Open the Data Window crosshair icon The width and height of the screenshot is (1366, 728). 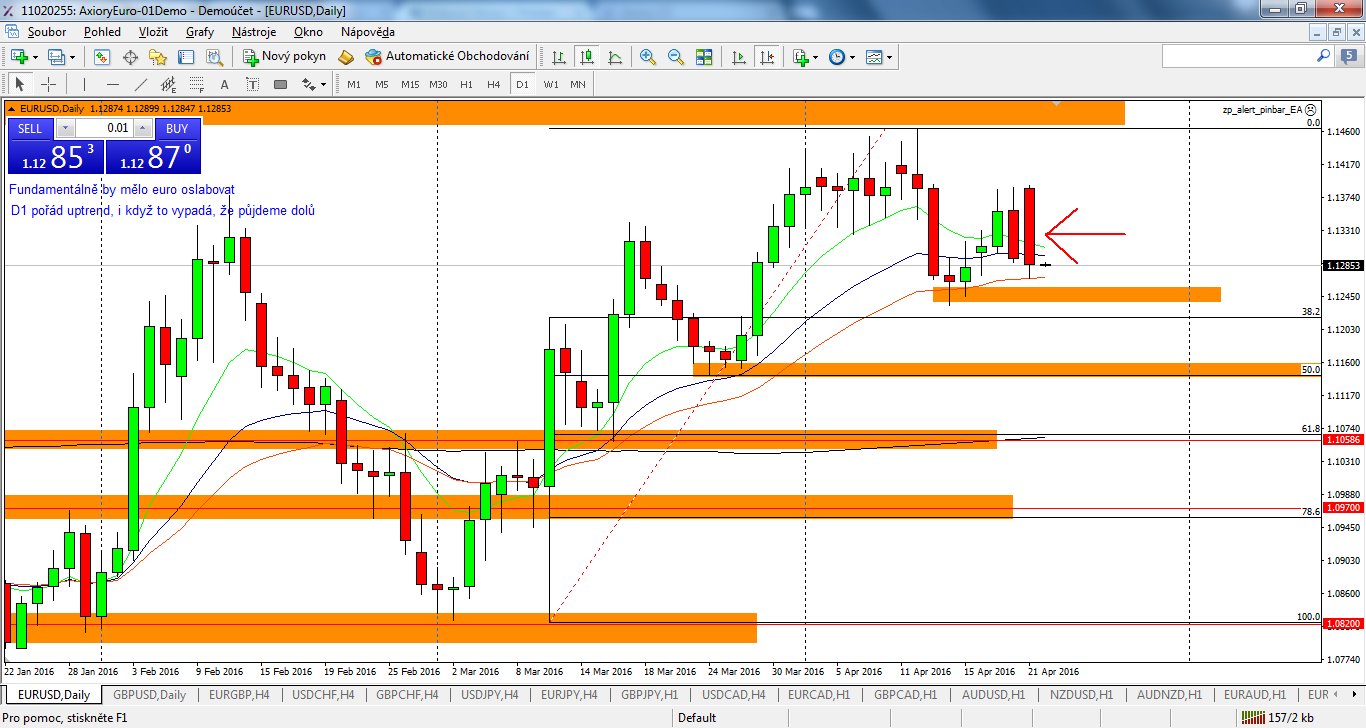tap(130, 57)
